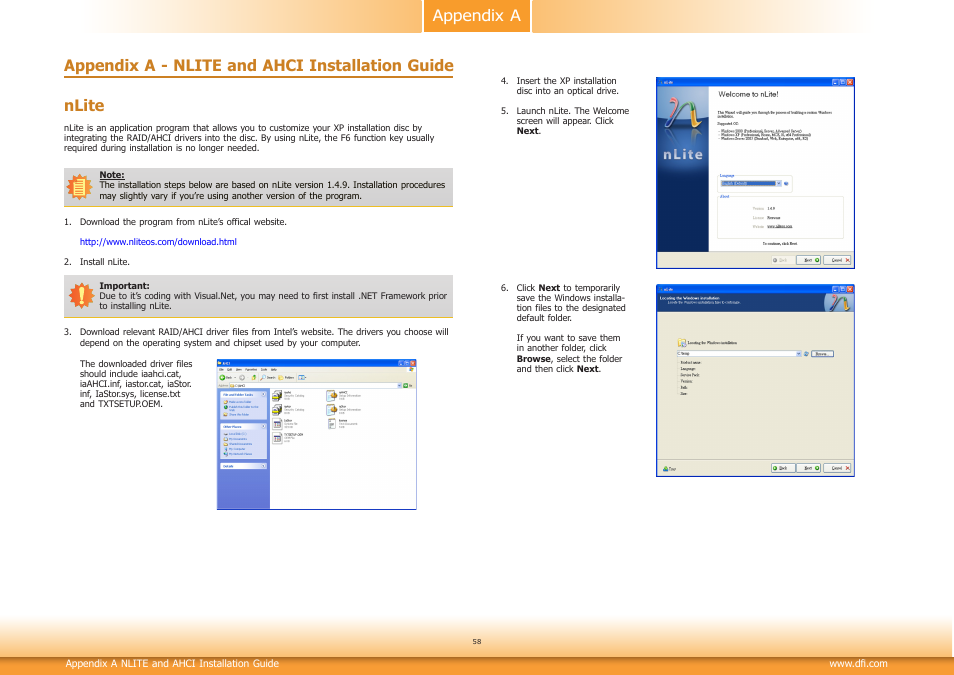
Task: Click Next in the Locating the Windows installation window
Action: click(809, 468)
